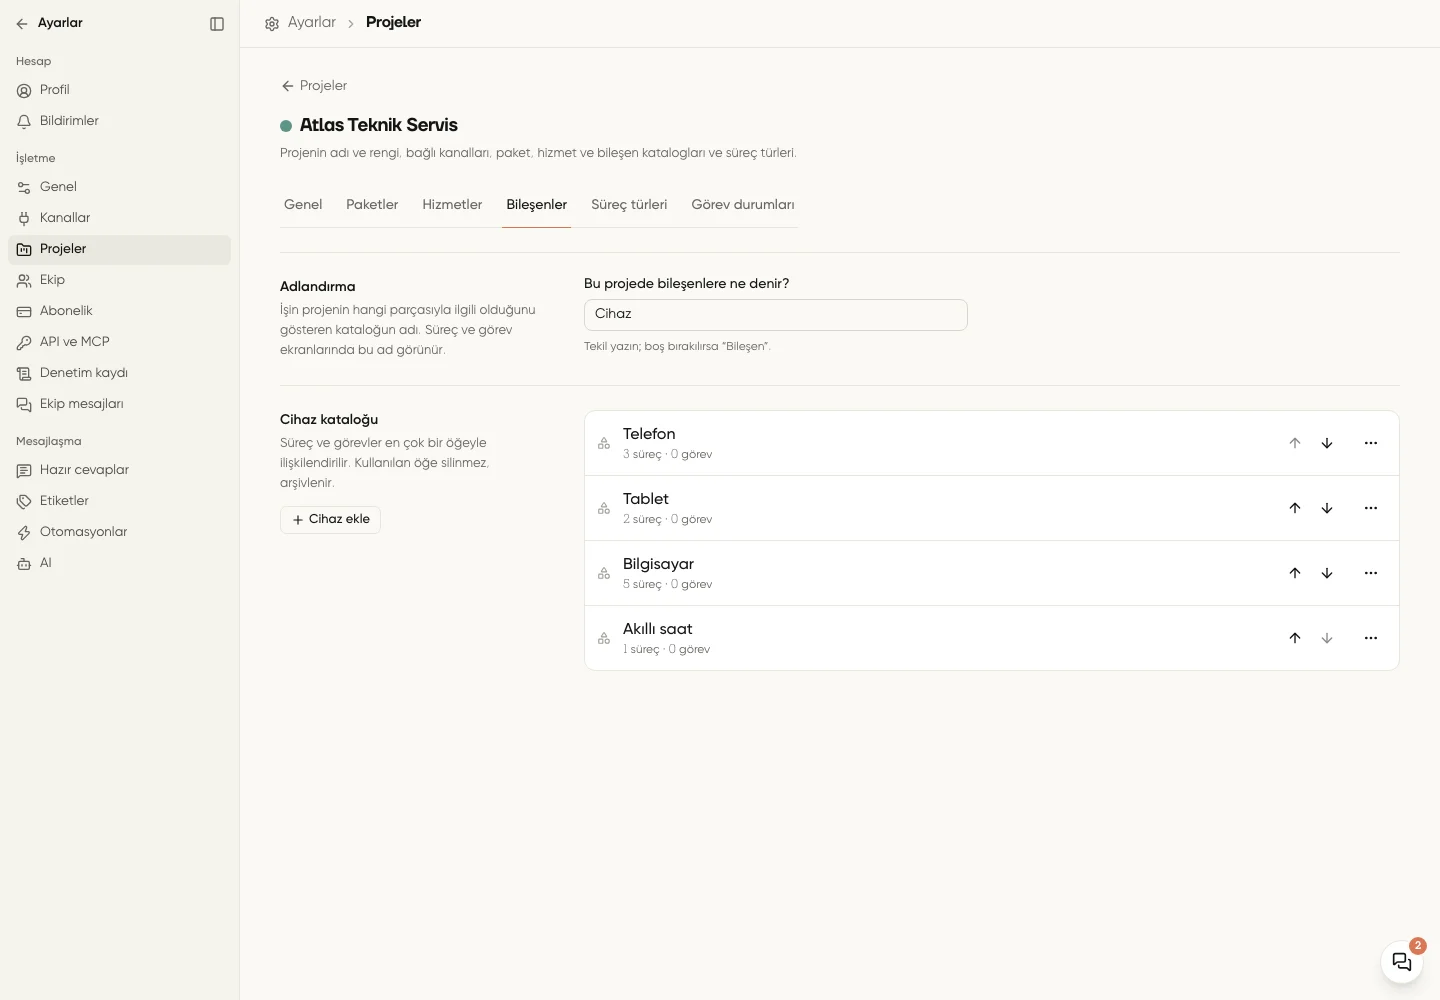Move Tablet up in the catalog
This screenshot has width=1440, height=1000.
1295,508
